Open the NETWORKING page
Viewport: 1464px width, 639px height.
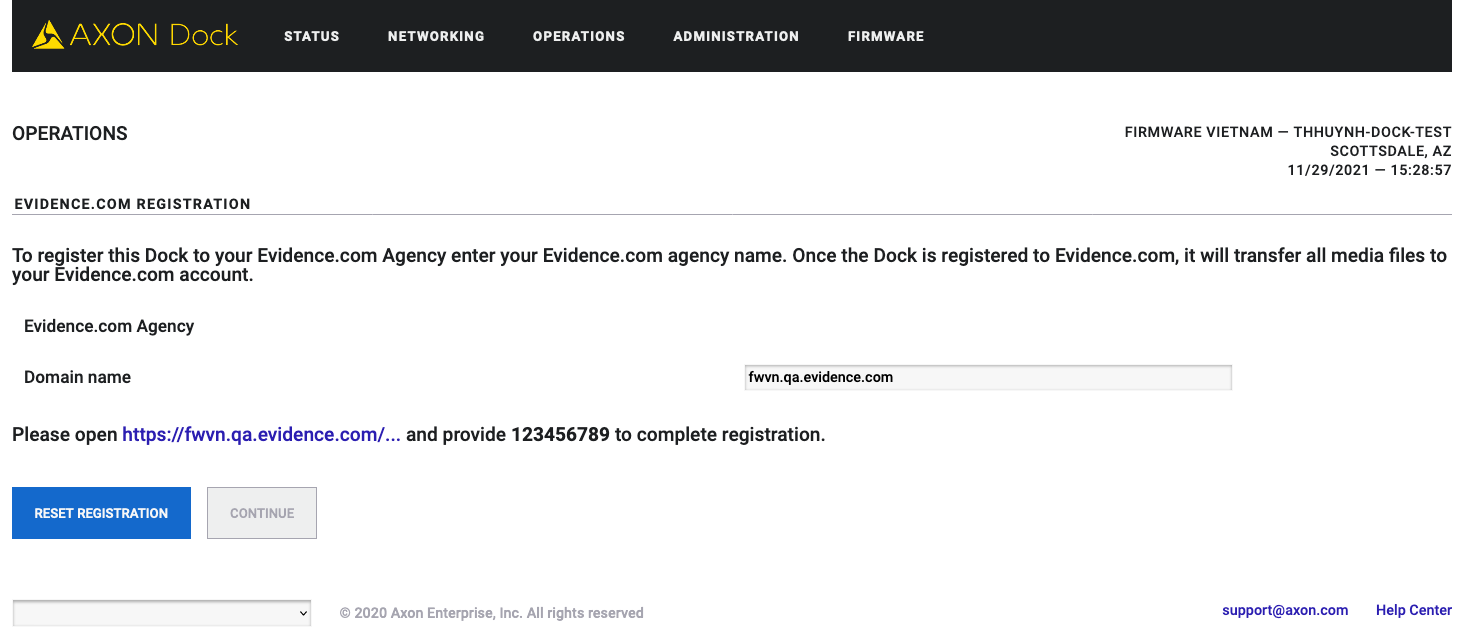[435, 36]
